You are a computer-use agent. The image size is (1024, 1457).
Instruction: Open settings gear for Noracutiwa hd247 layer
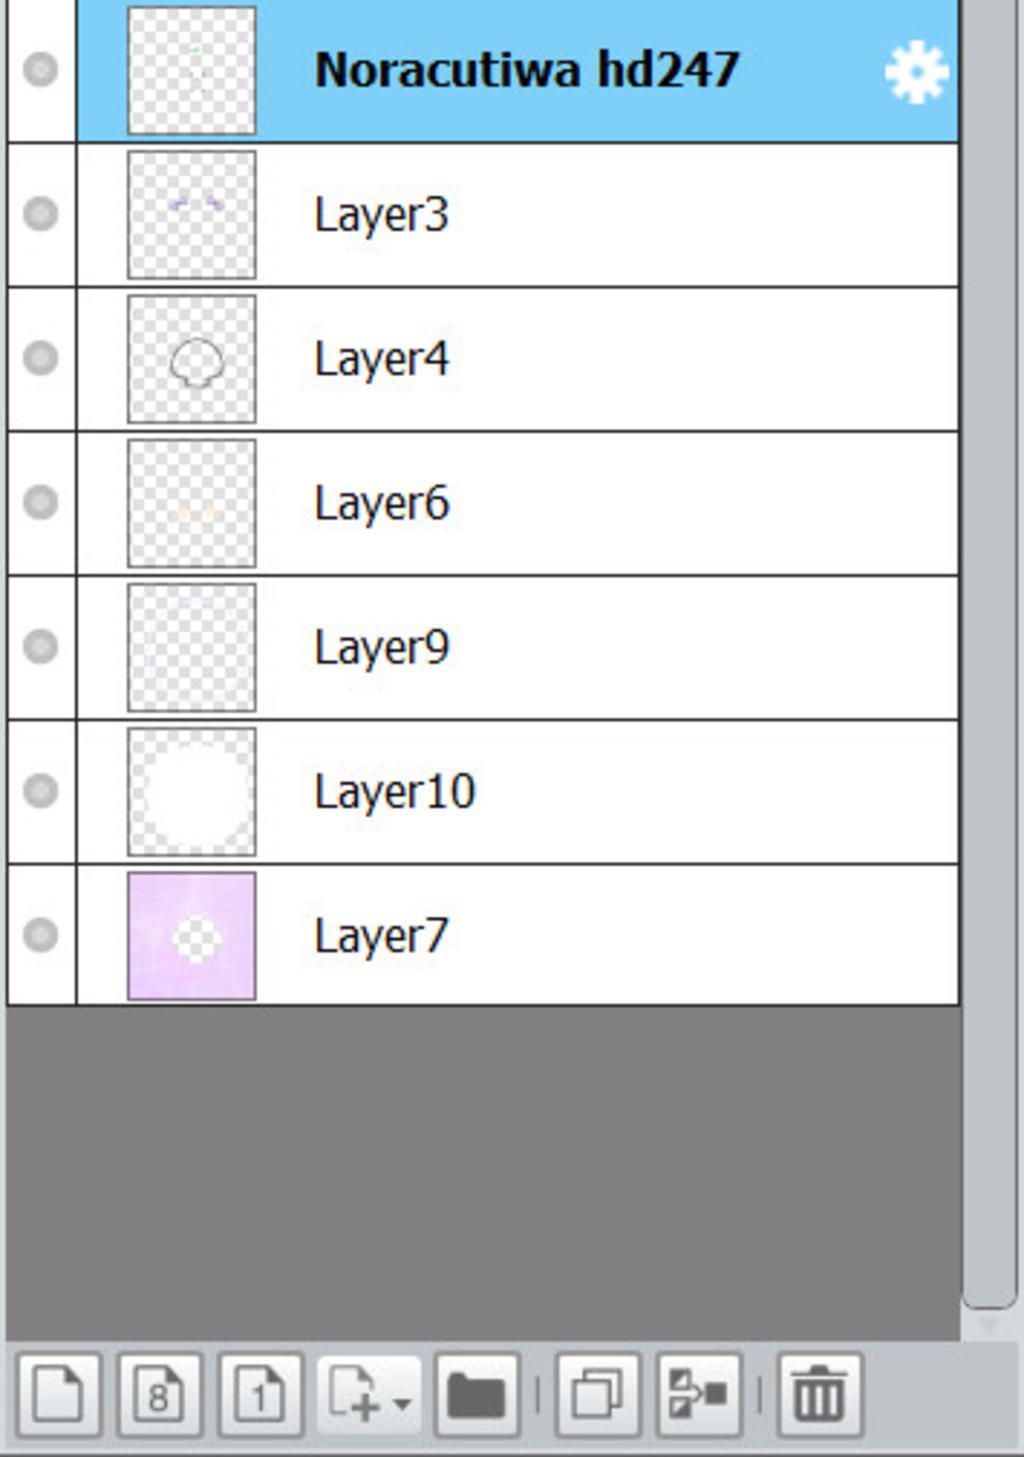[916, 72]
